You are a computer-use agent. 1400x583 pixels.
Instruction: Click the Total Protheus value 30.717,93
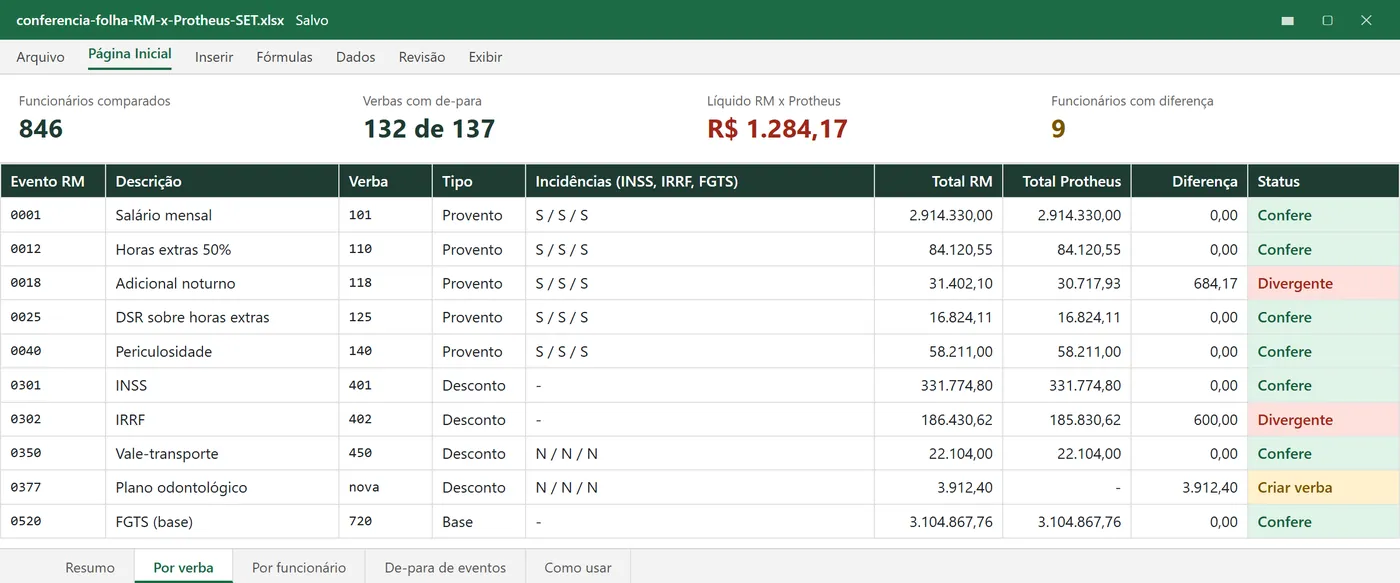pos(1067,283)
